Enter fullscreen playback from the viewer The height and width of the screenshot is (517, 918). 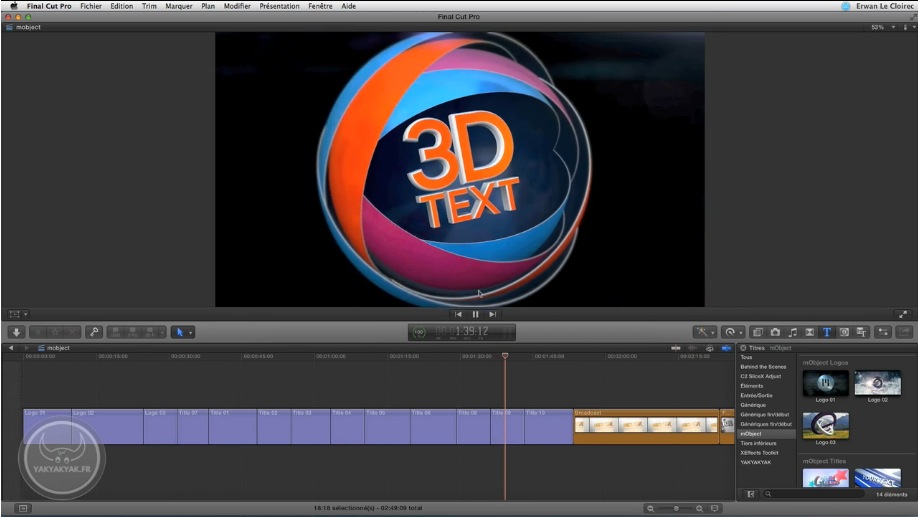(903, 314)
